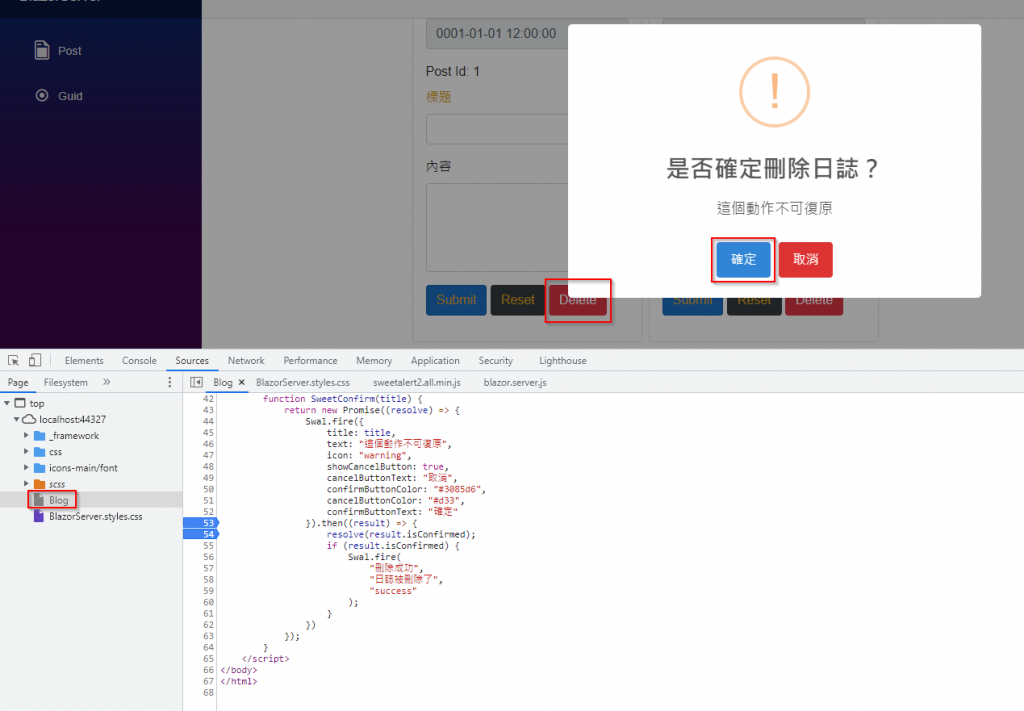Toggle breakpoint on line 53

[x=201, y=523]
